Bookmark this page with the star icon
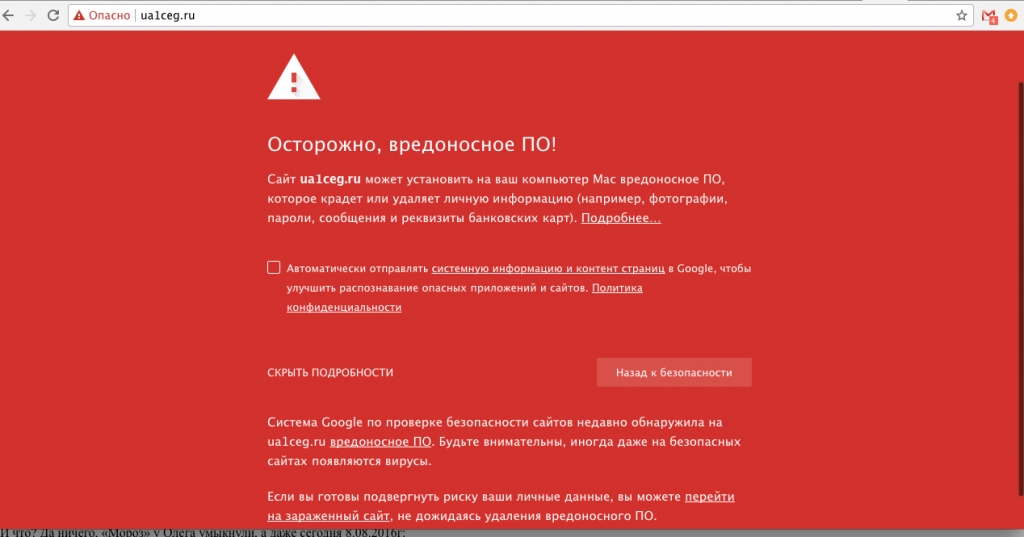1024x537 pixels. 961,16
